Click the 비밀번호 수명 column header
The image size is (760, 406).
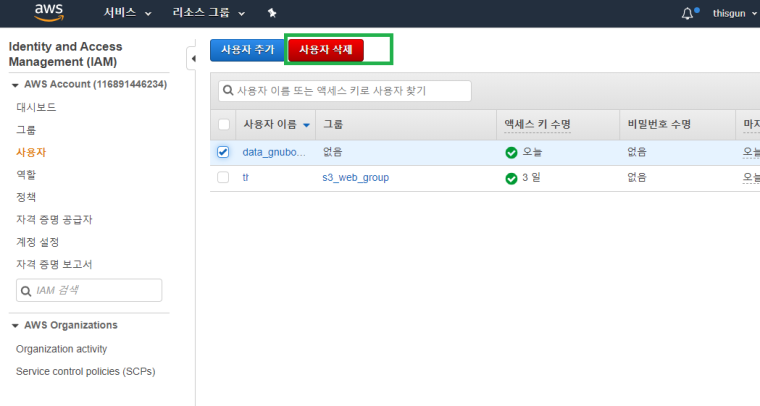click(659, 125)
